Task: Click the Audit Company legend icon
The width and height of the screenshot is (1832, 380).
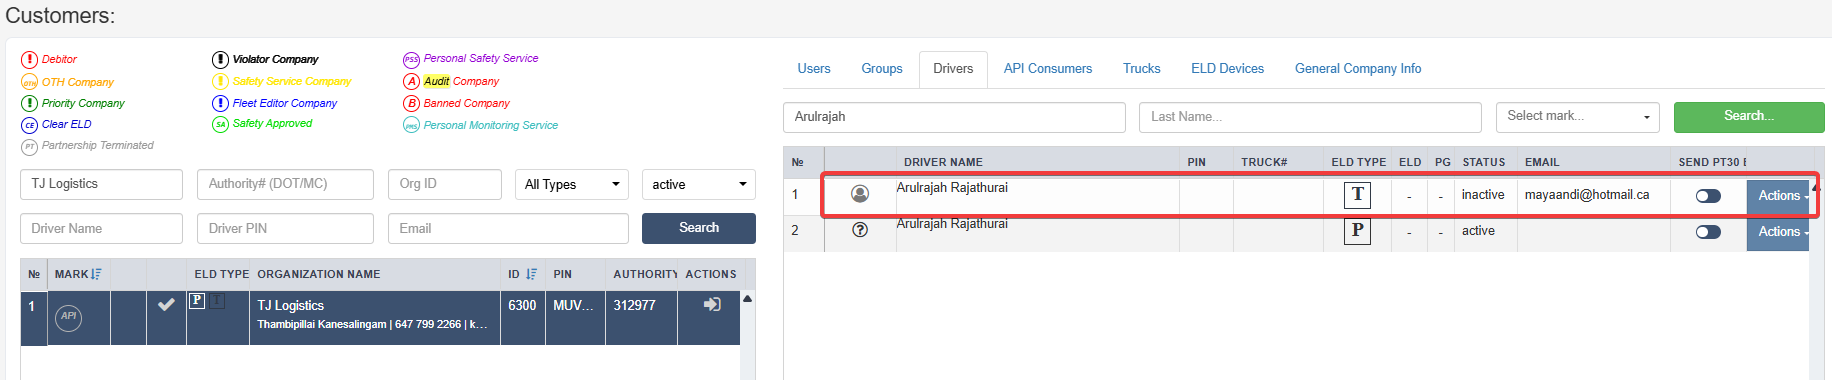Action: tap(411, 81)
